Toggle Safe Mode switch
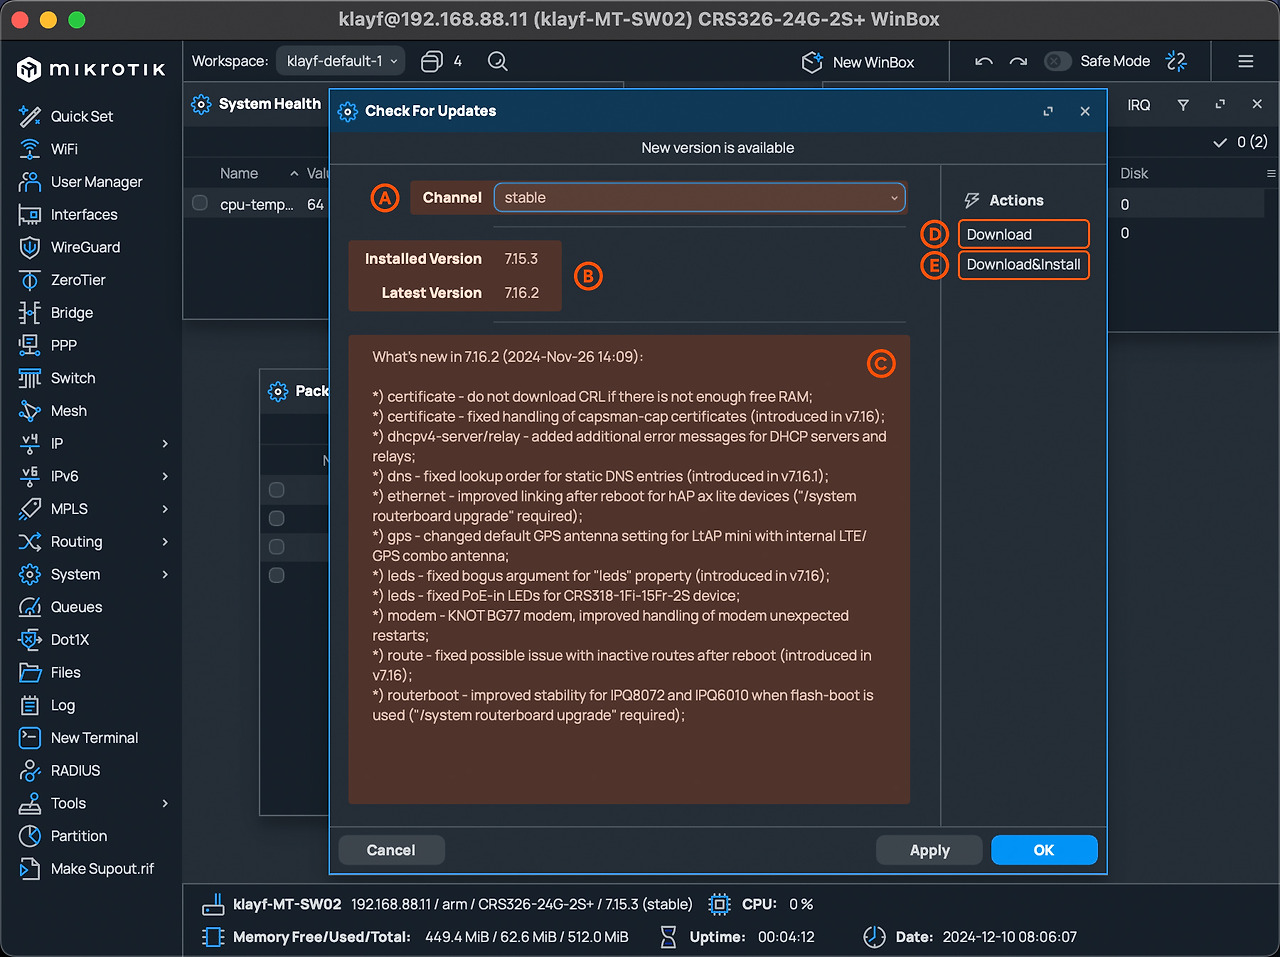 (1057, 61)
